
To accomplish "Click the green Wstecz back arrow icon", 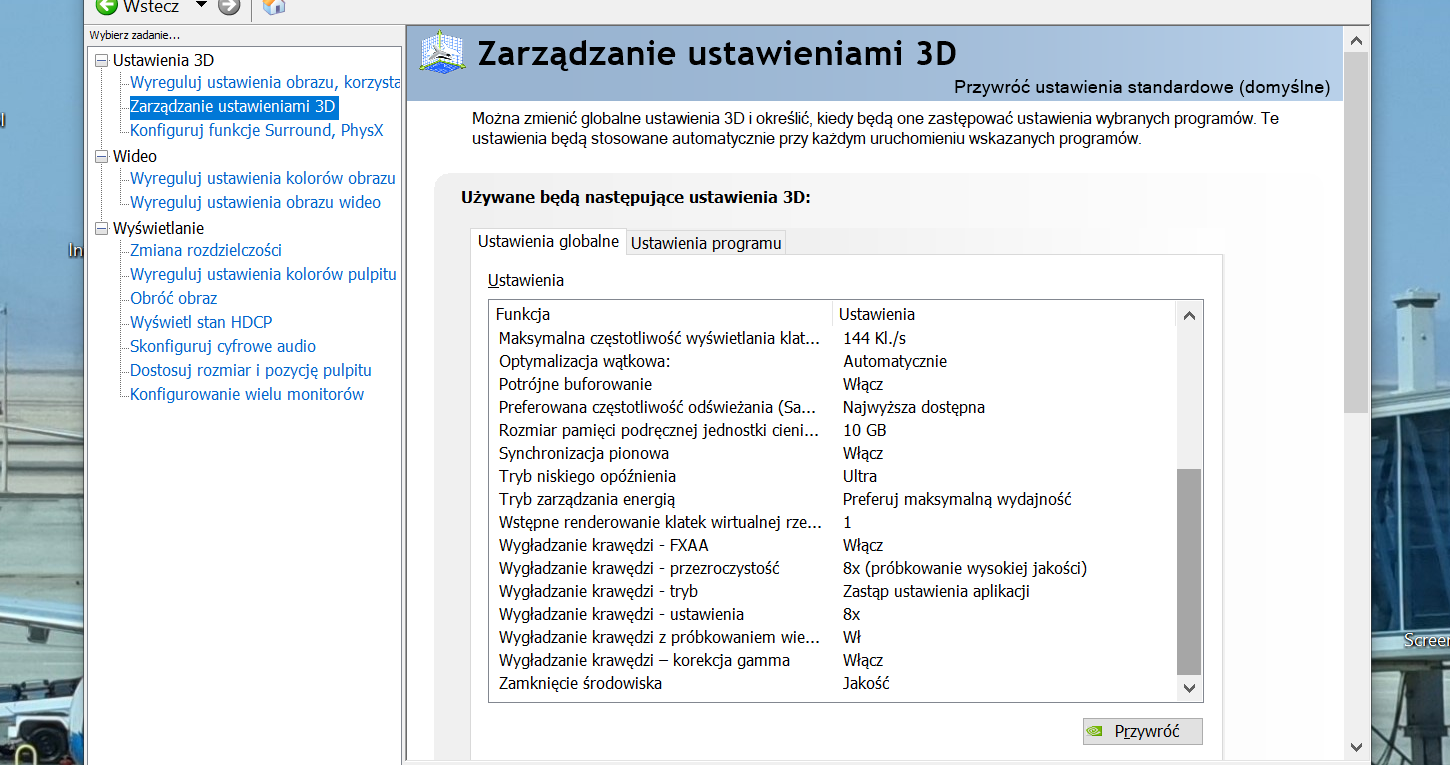I will pos(106,7).
